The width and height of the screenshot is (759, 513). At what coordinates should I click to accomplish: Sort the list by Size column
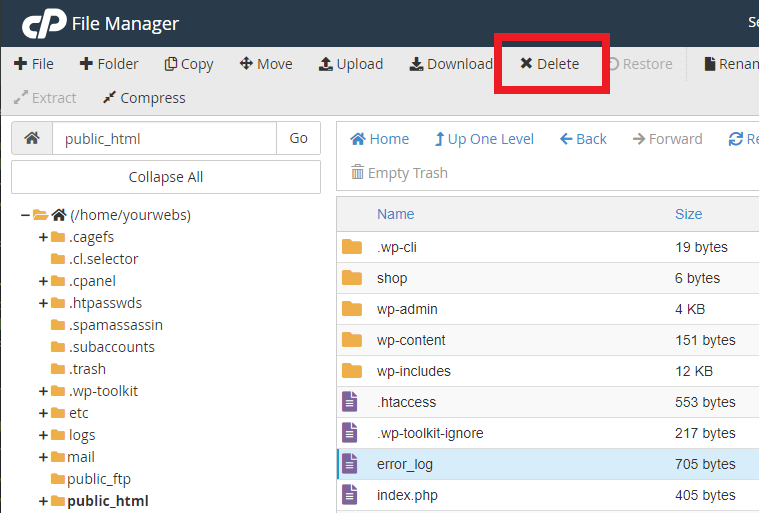pos(688,214)
